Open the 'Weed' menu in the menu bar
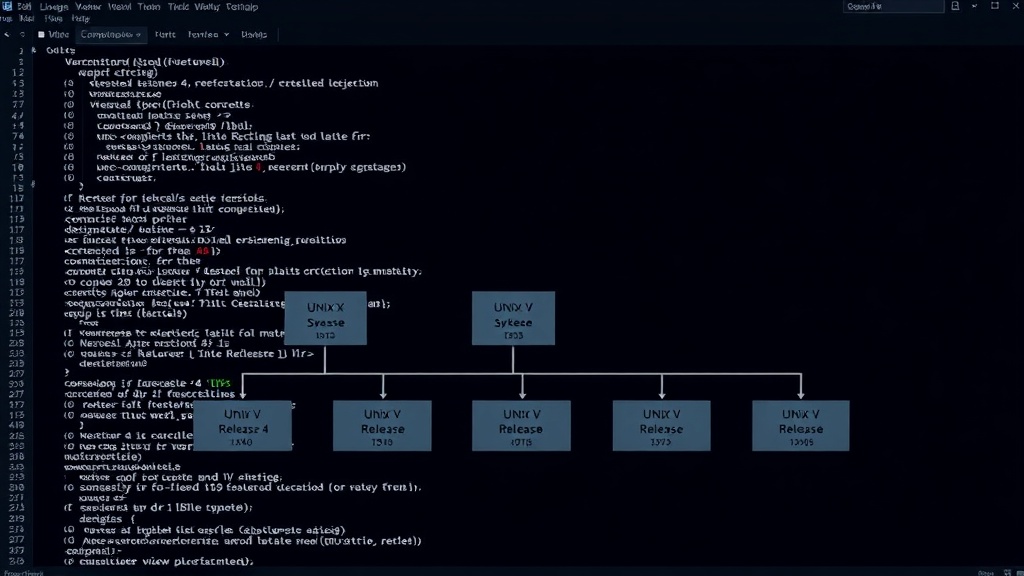This screenshot has height=576, width=1024. (119, 7)
